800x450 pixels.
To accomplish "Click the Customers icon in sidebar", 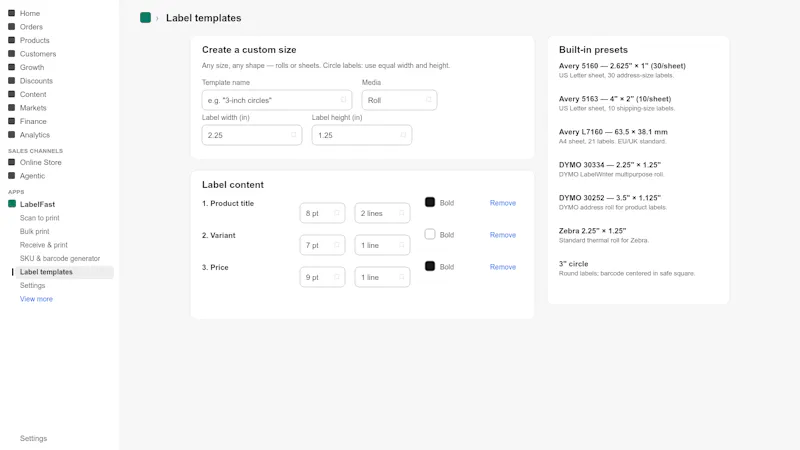I will coord(11,54).
